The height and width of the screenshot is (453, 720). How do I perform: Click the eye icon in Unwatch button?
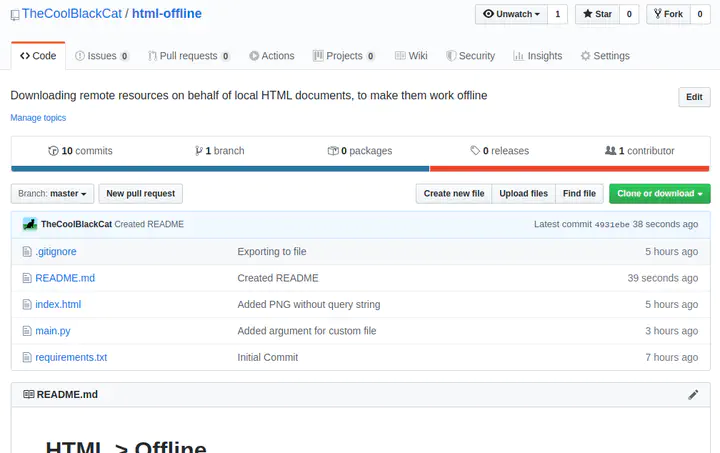(x=488, y=14)
